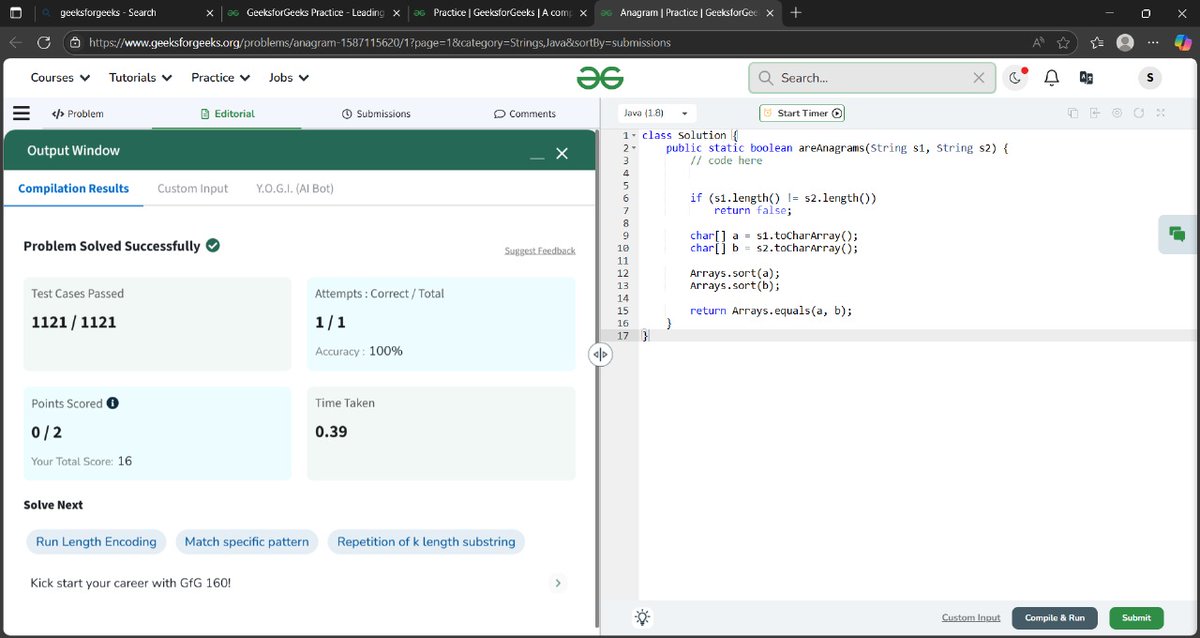
Task: Click in the Search... input field
Action: point(872,78)
